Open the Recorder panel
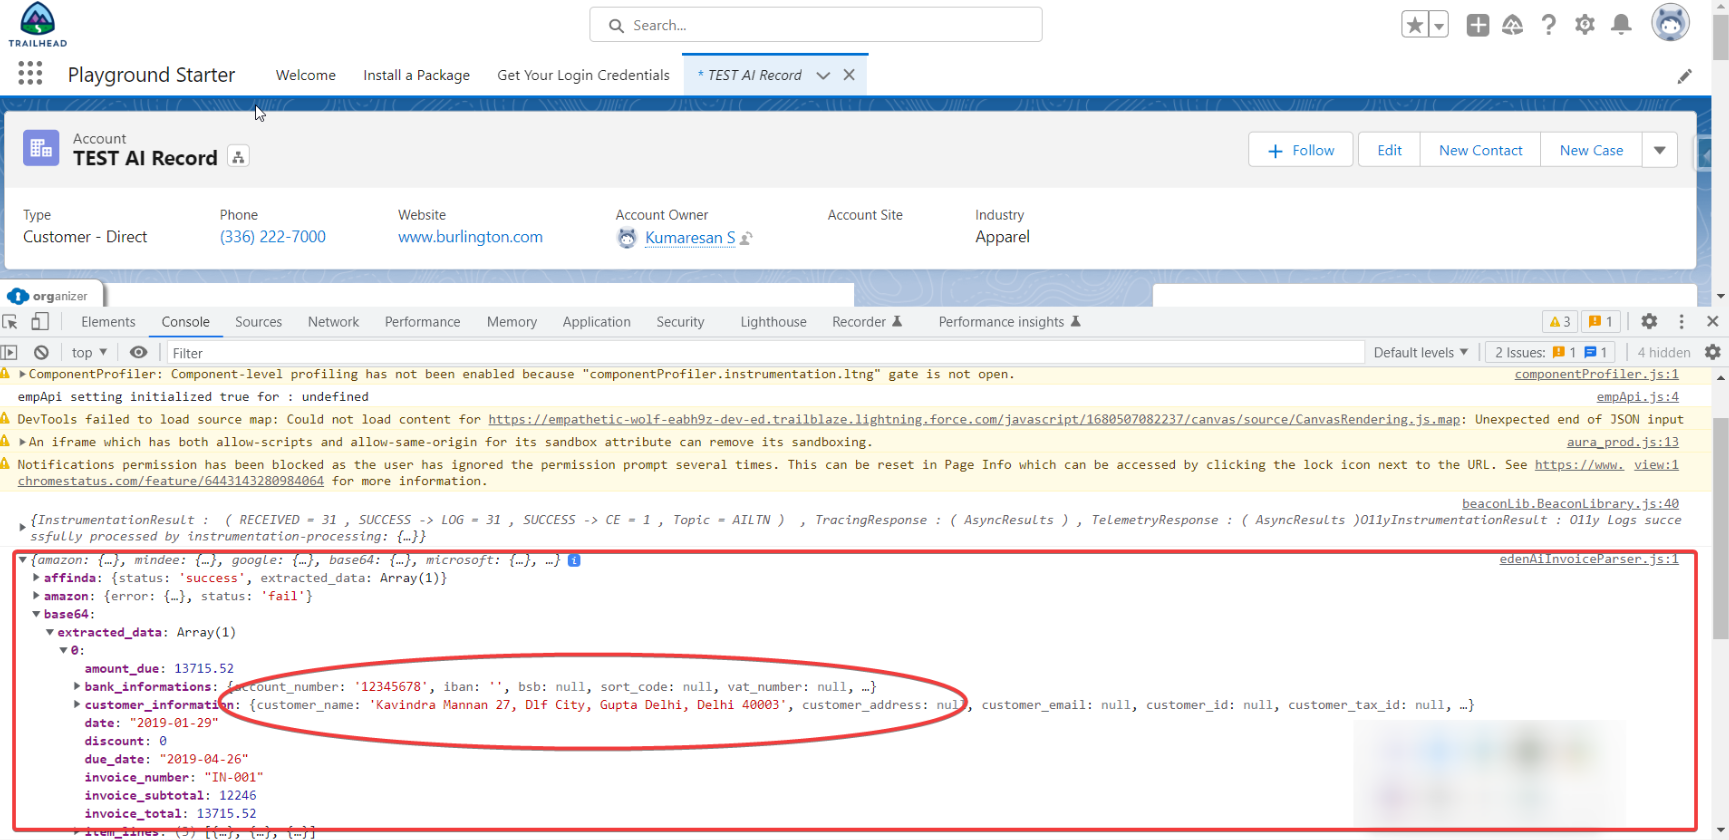This screenshot has width=1729, height=840. [x=867, y=322]
